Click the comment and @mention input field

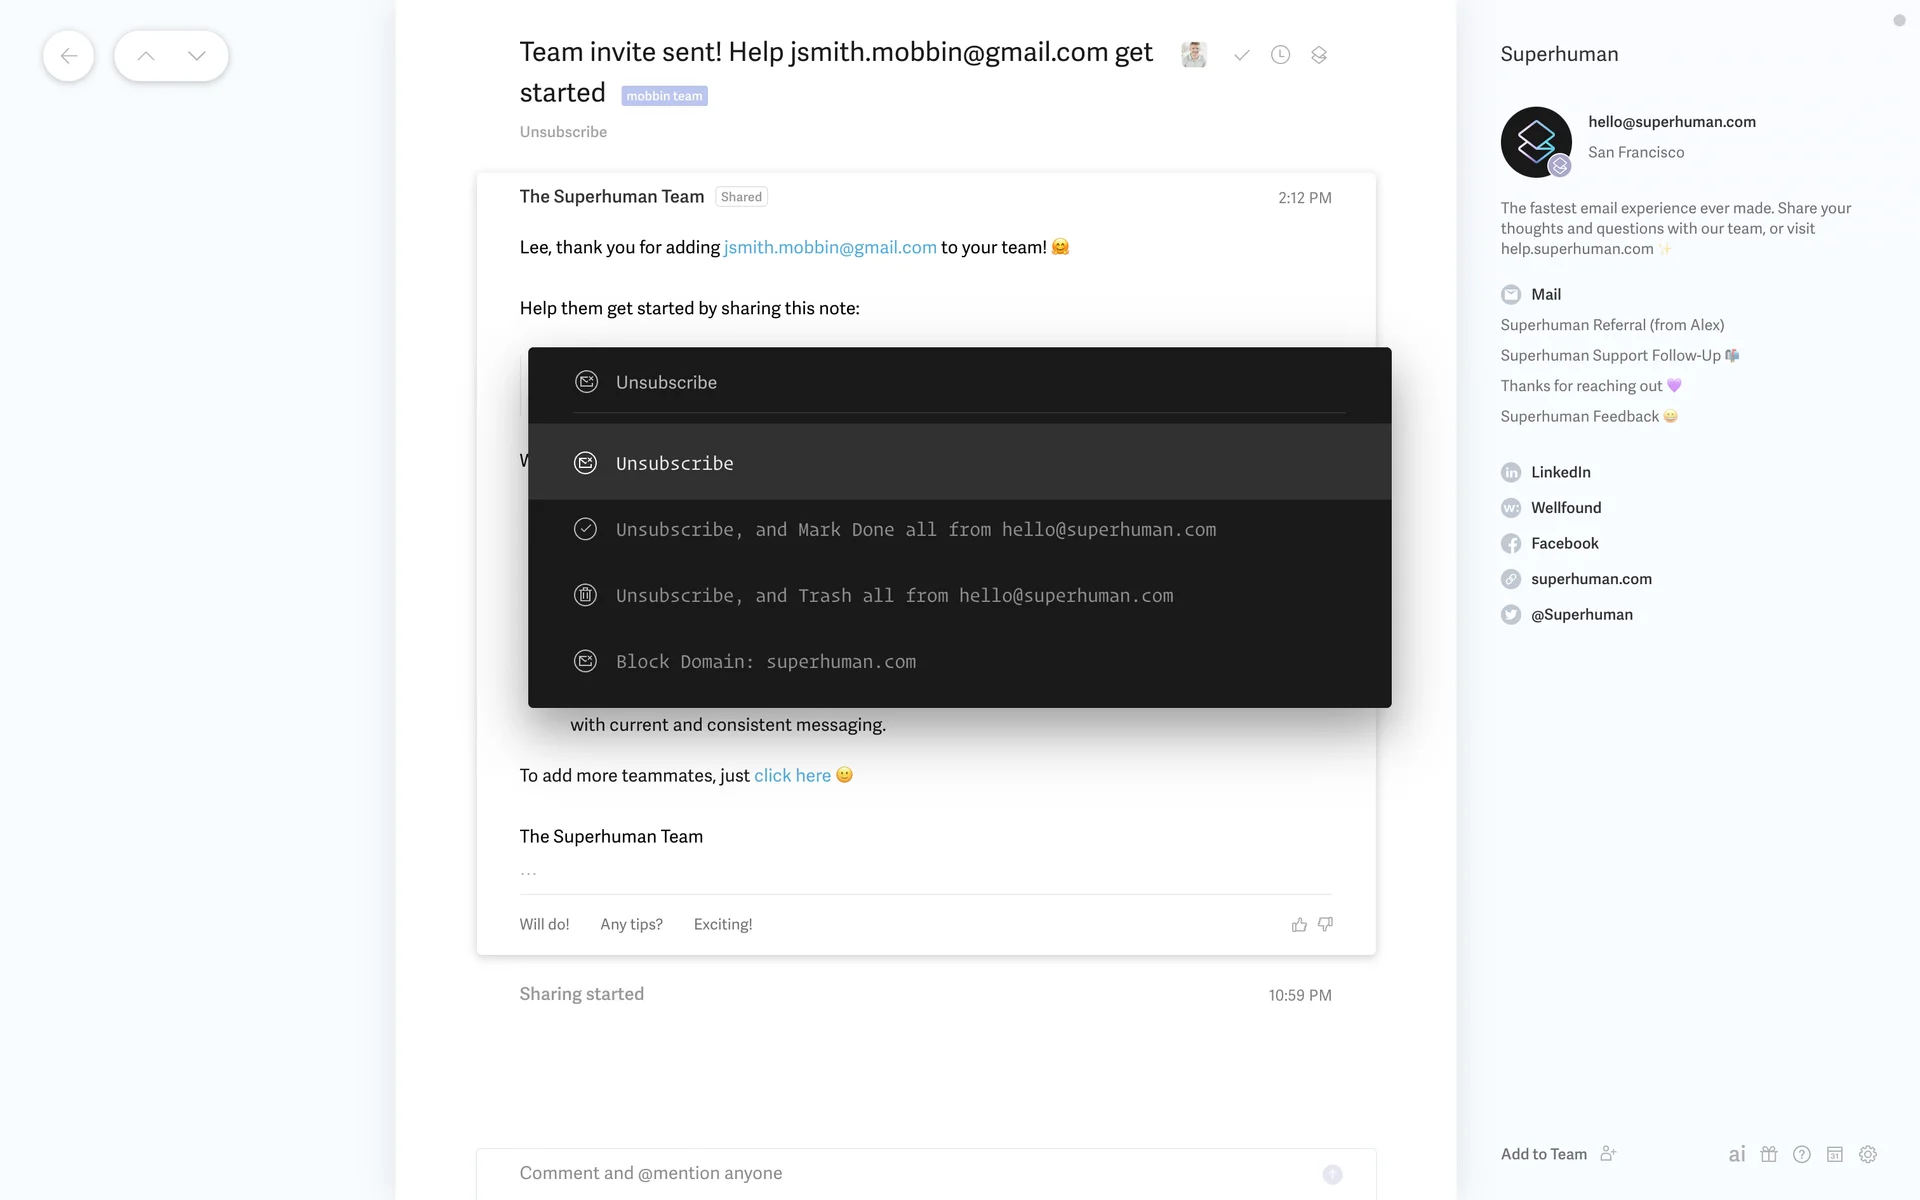(x=900, y=1173)
